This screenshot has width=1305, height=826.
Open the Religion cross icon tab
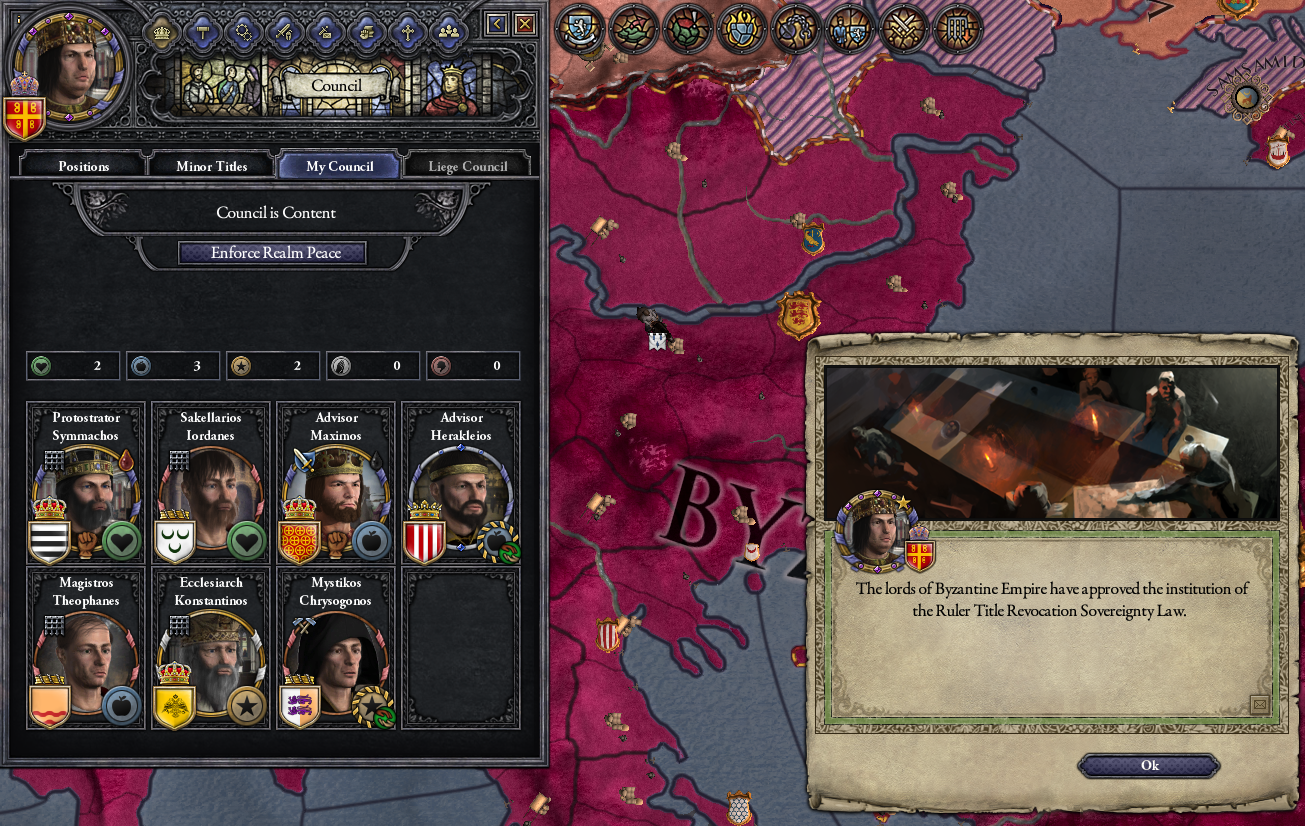pyautogui.click(x=408, y=31)
